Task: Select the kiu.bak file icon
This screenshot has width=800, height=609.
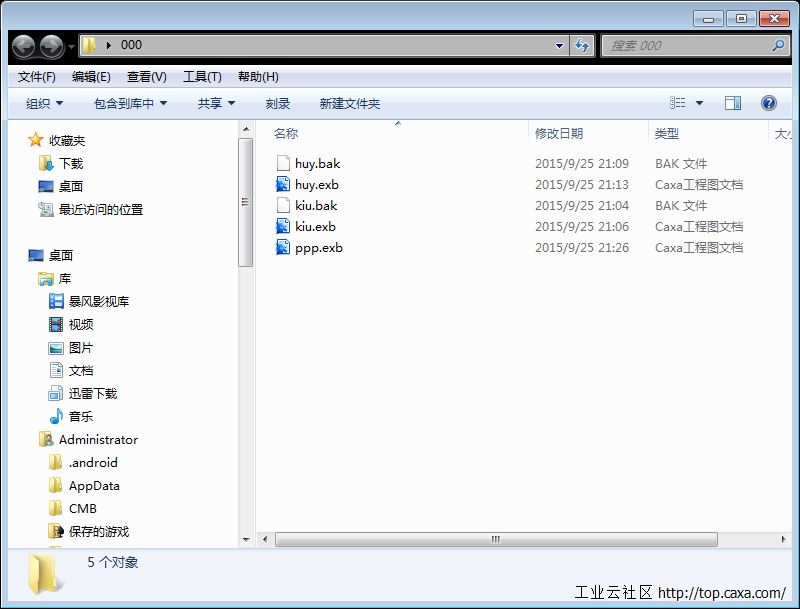Action: 283,205
